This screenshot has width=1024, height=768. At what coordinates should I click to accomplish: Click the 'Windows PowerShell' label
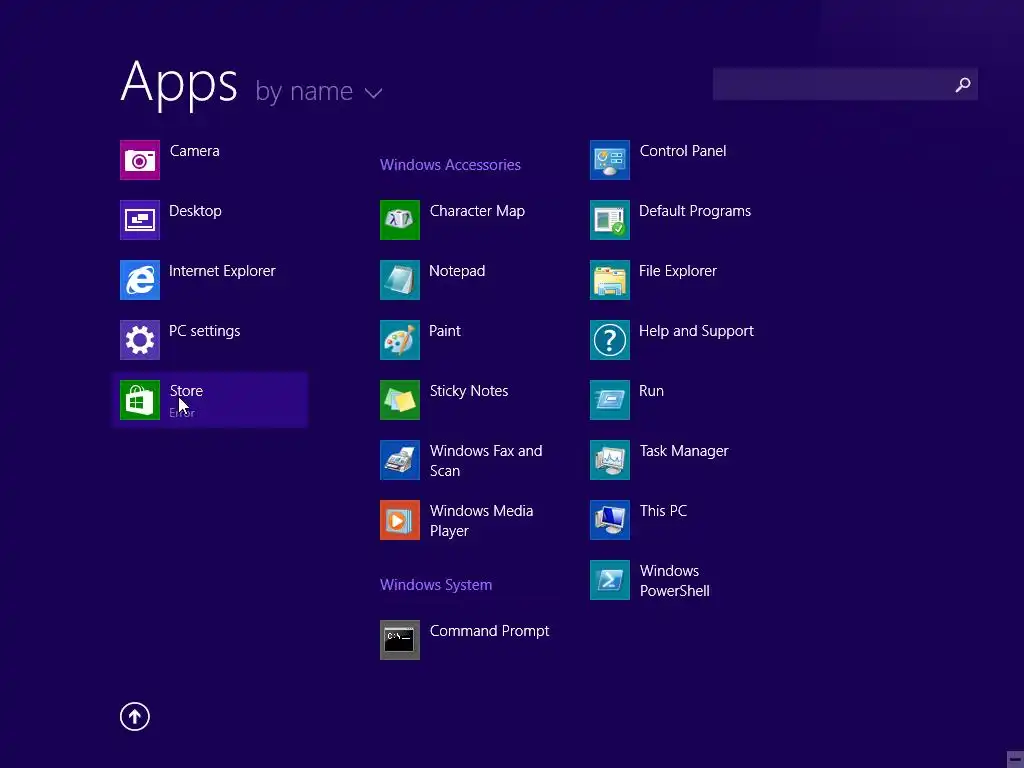pos(675,581)
